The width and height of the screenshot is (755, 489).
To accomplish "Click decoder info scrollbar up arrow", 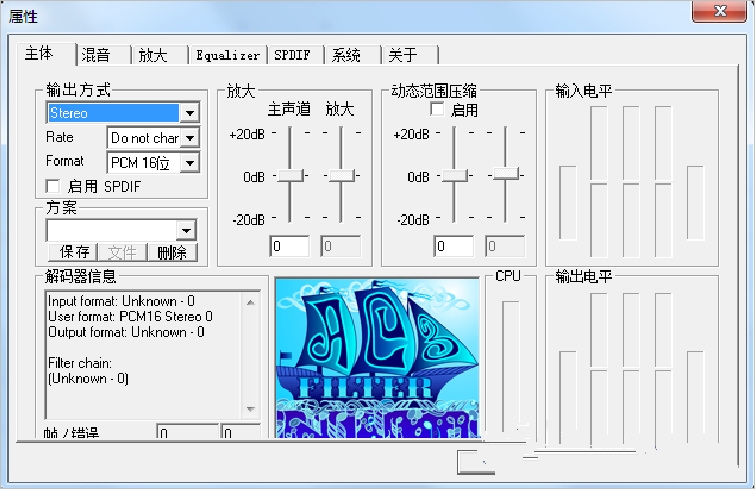I will coord(251,302).
